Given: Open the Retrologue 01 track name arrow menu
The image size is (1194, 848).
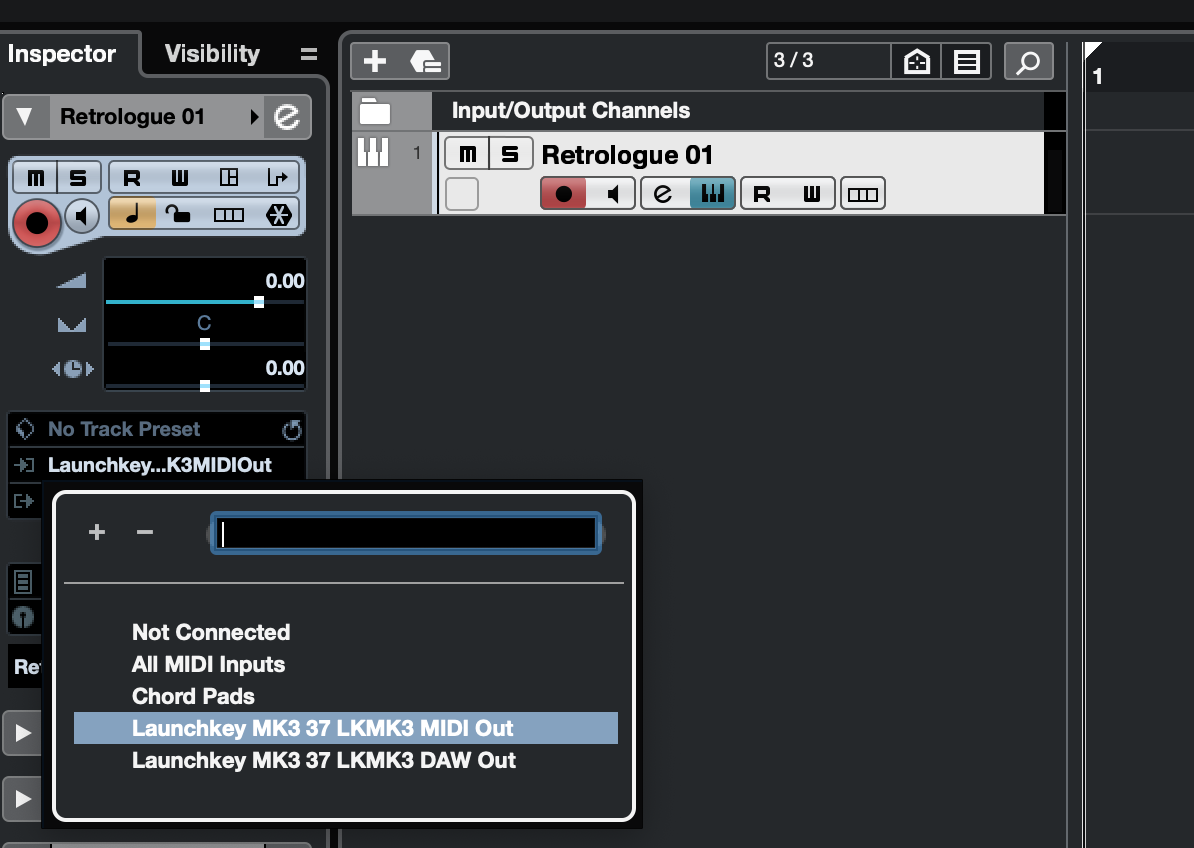Looking at the screenshot, I should 254,116.
